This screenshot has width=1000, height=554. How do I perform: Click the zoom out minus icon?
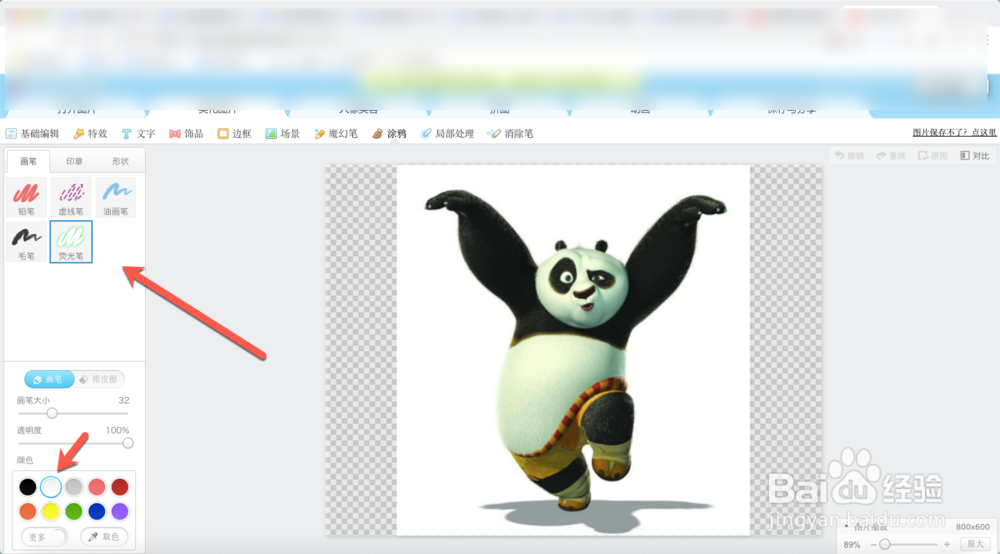(x=873, y=544)
